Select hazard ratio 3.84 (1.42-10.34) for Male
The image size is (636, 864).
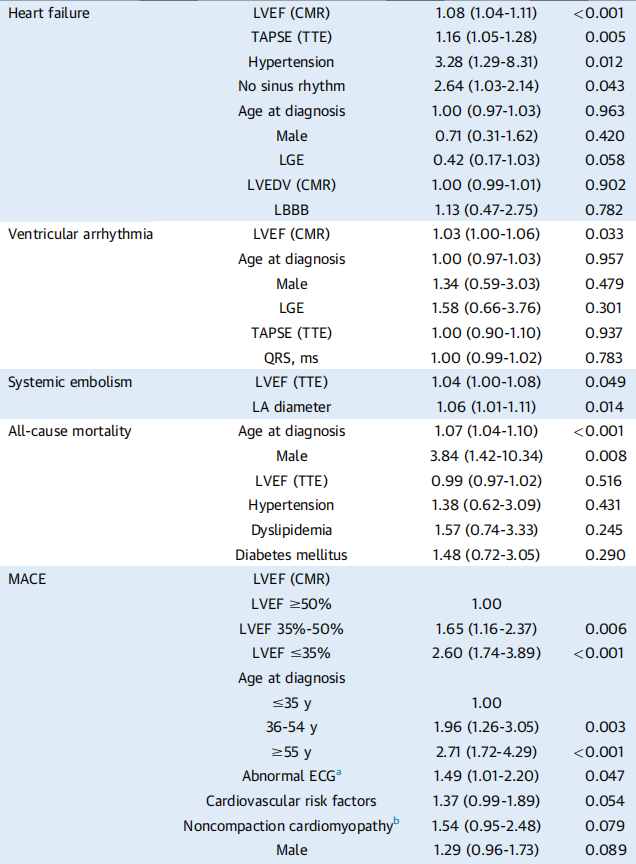(486, 456)
